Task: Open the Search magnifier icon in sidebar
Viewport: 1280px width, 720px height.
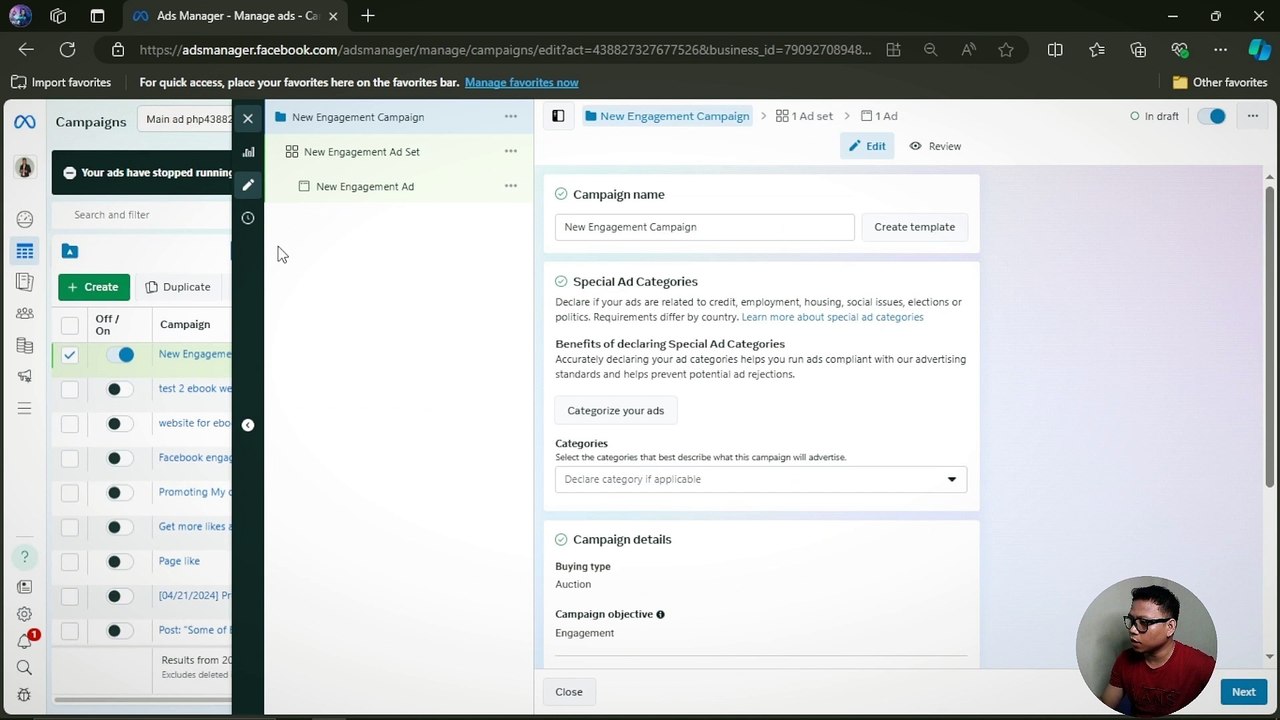Action: click(x=25, y=668)
